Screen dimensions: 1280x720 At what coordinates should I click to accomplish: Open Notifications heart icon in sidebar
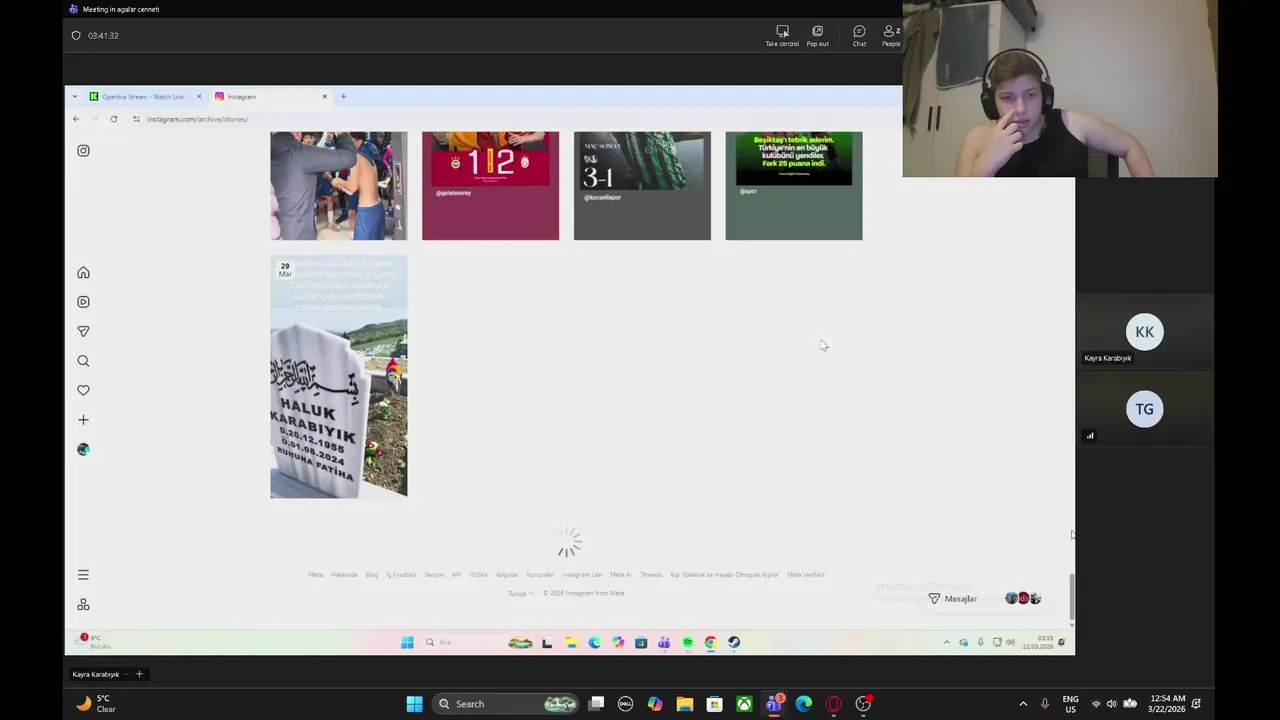(83, 390)
